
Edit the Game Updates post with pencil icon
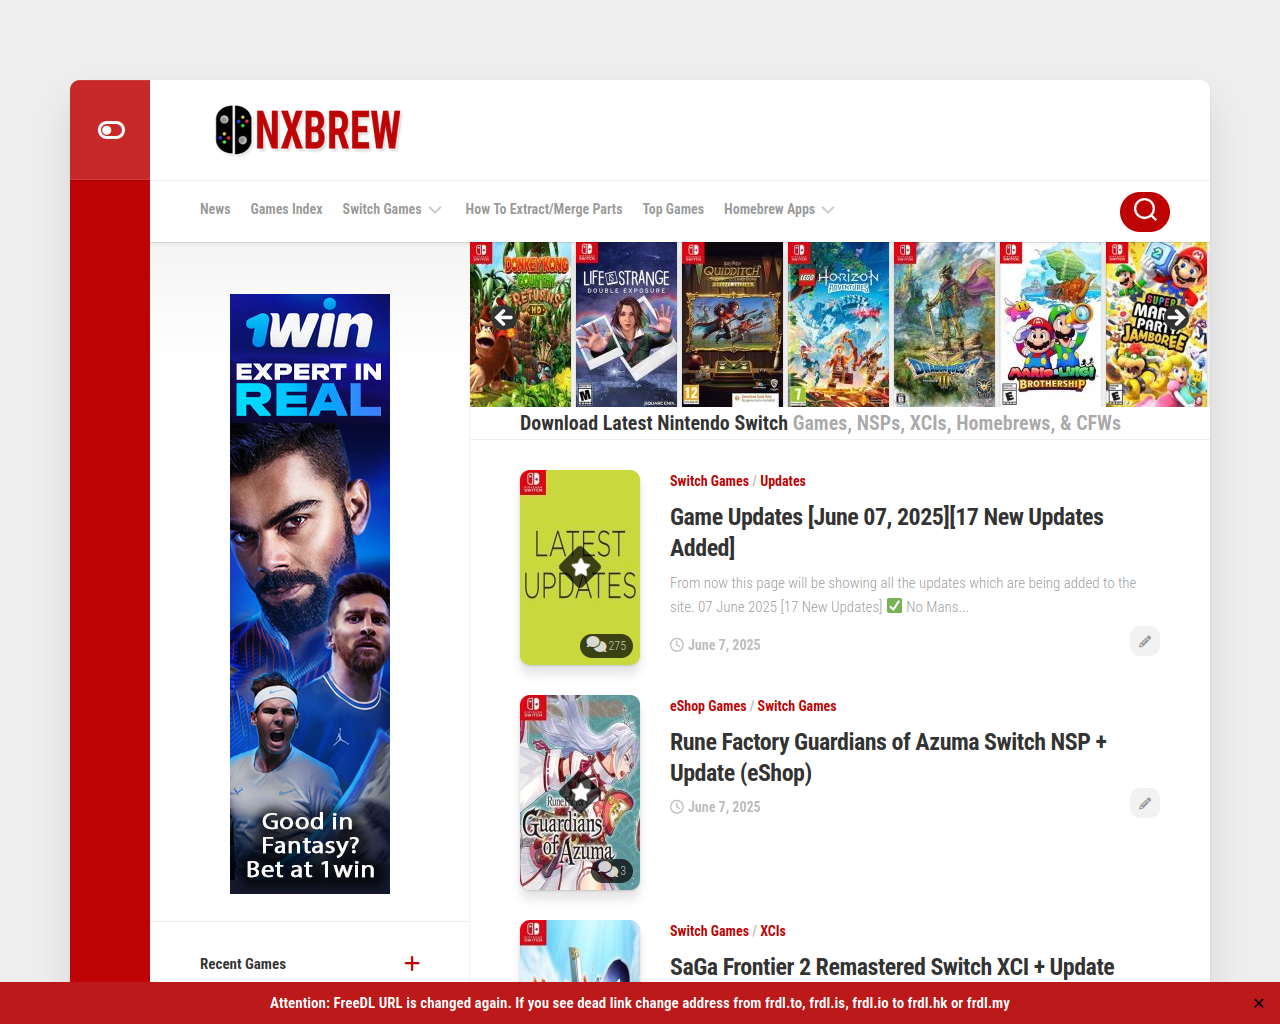1145,641
